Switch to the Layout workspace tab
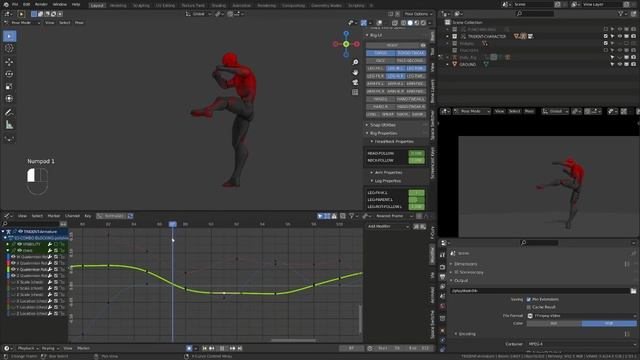The height and width of the screenshot is (360, 640). click(97, 5)
